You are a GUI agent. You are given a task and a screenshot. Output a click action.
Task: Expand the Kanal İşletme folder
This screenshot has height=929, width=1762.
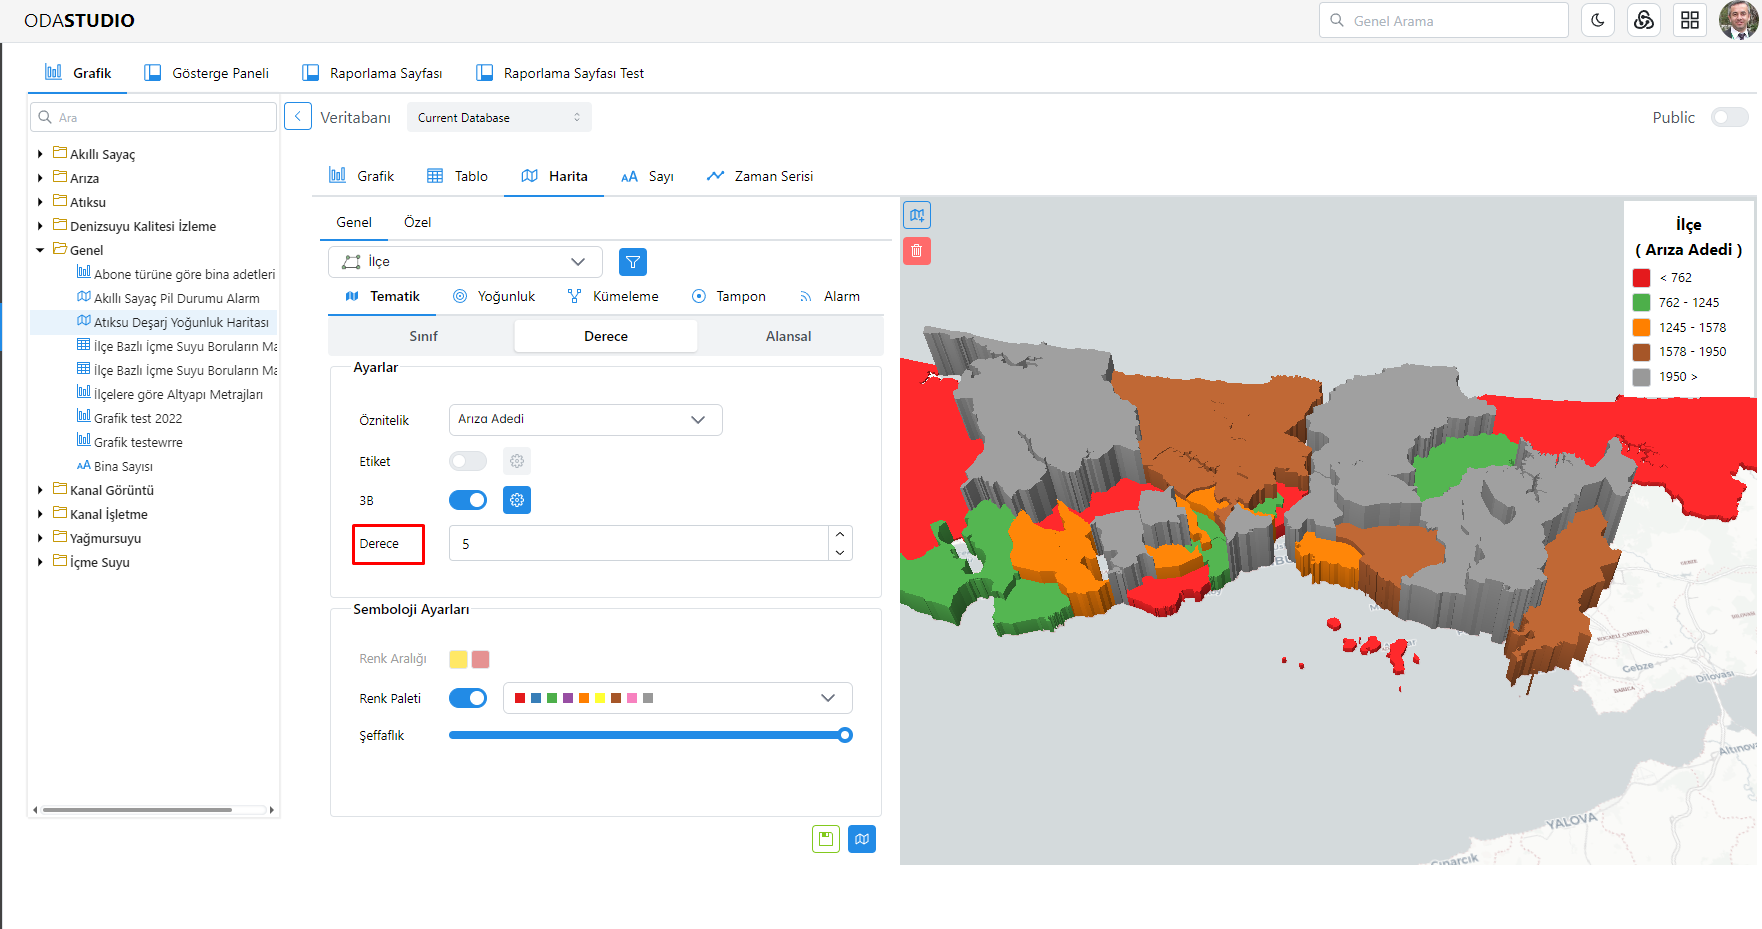coord(40,515)
